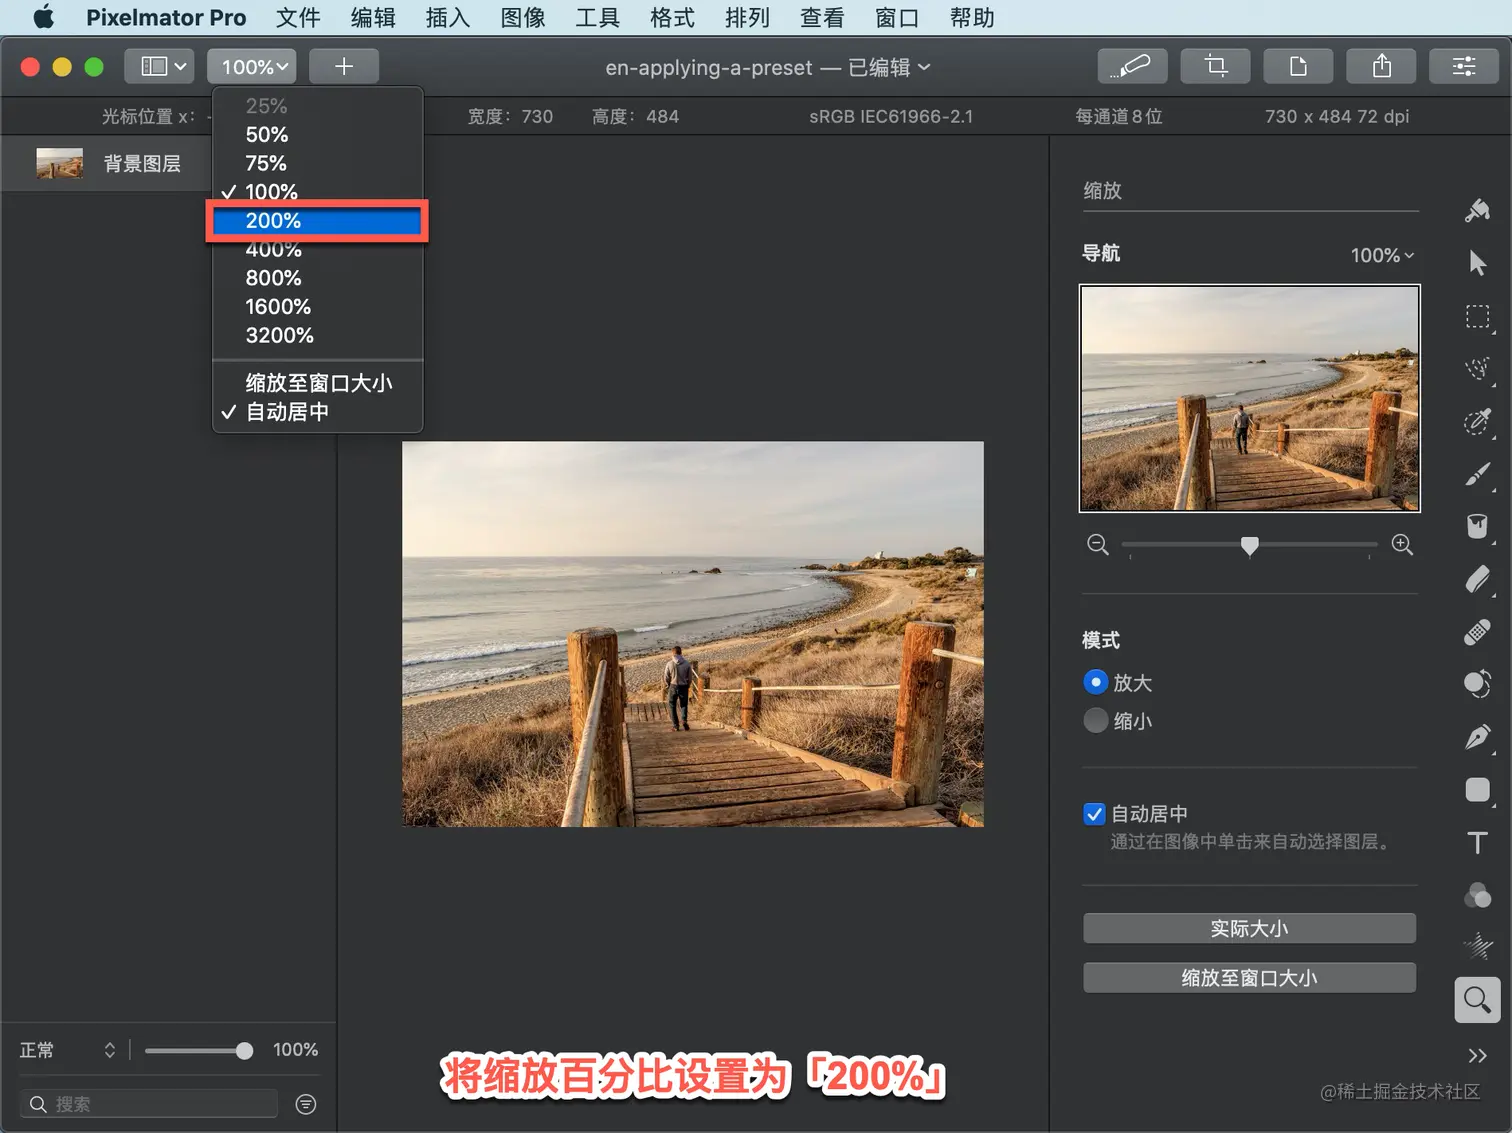Open the 帮助 menu
This screenshot has width=1512, height=1133.
972,17
